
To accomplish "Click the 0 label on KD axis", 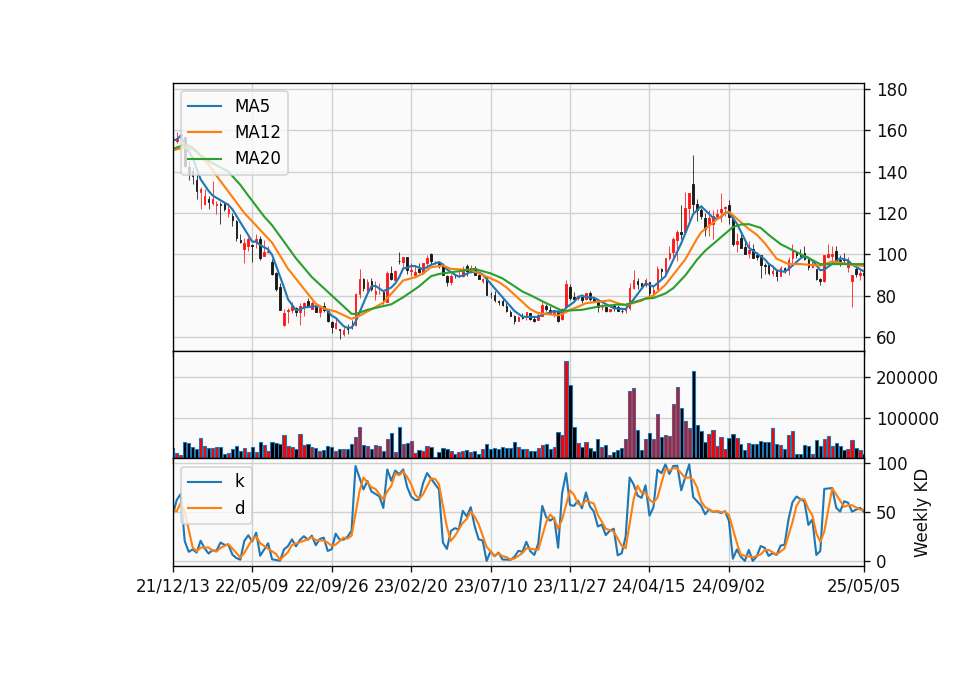I will click(882, 562).
